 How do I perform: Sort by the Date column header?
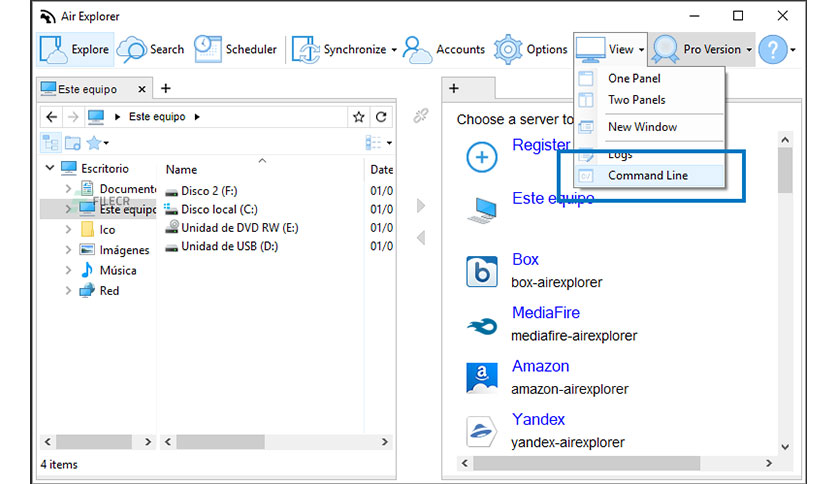click(382, 170)
